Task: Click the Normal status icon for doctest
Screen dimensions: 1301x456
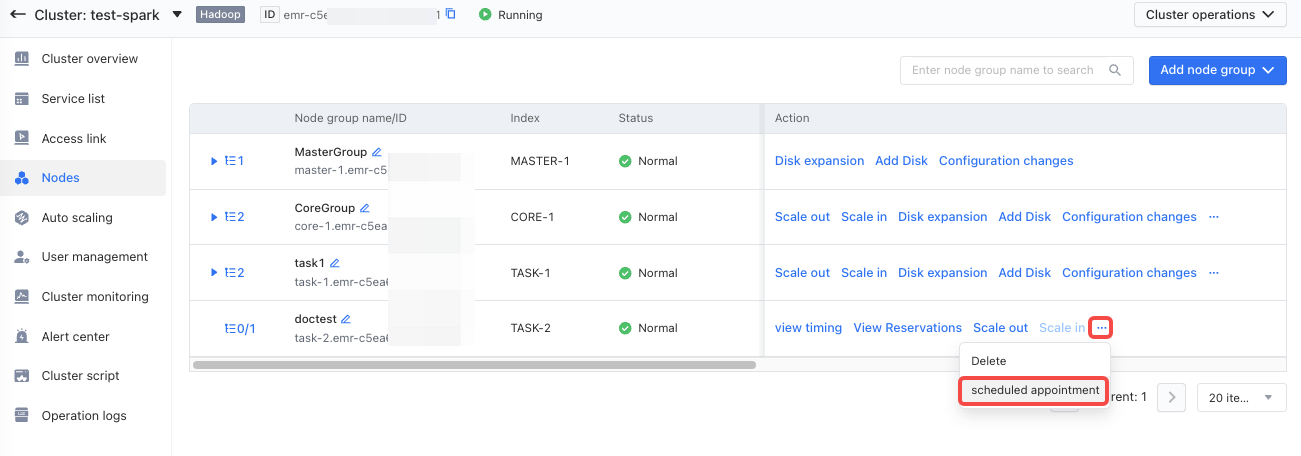Action: click(625, 328)
